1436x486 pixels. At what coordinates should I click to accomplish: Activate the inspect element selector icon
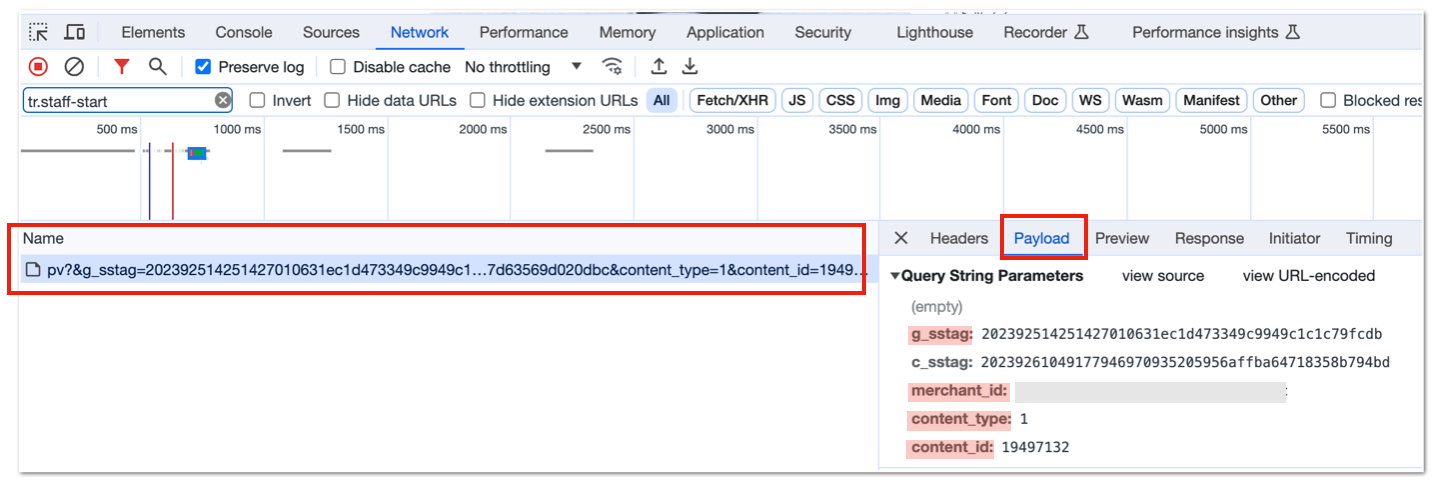pyautogui.click(x=39, y=32)
